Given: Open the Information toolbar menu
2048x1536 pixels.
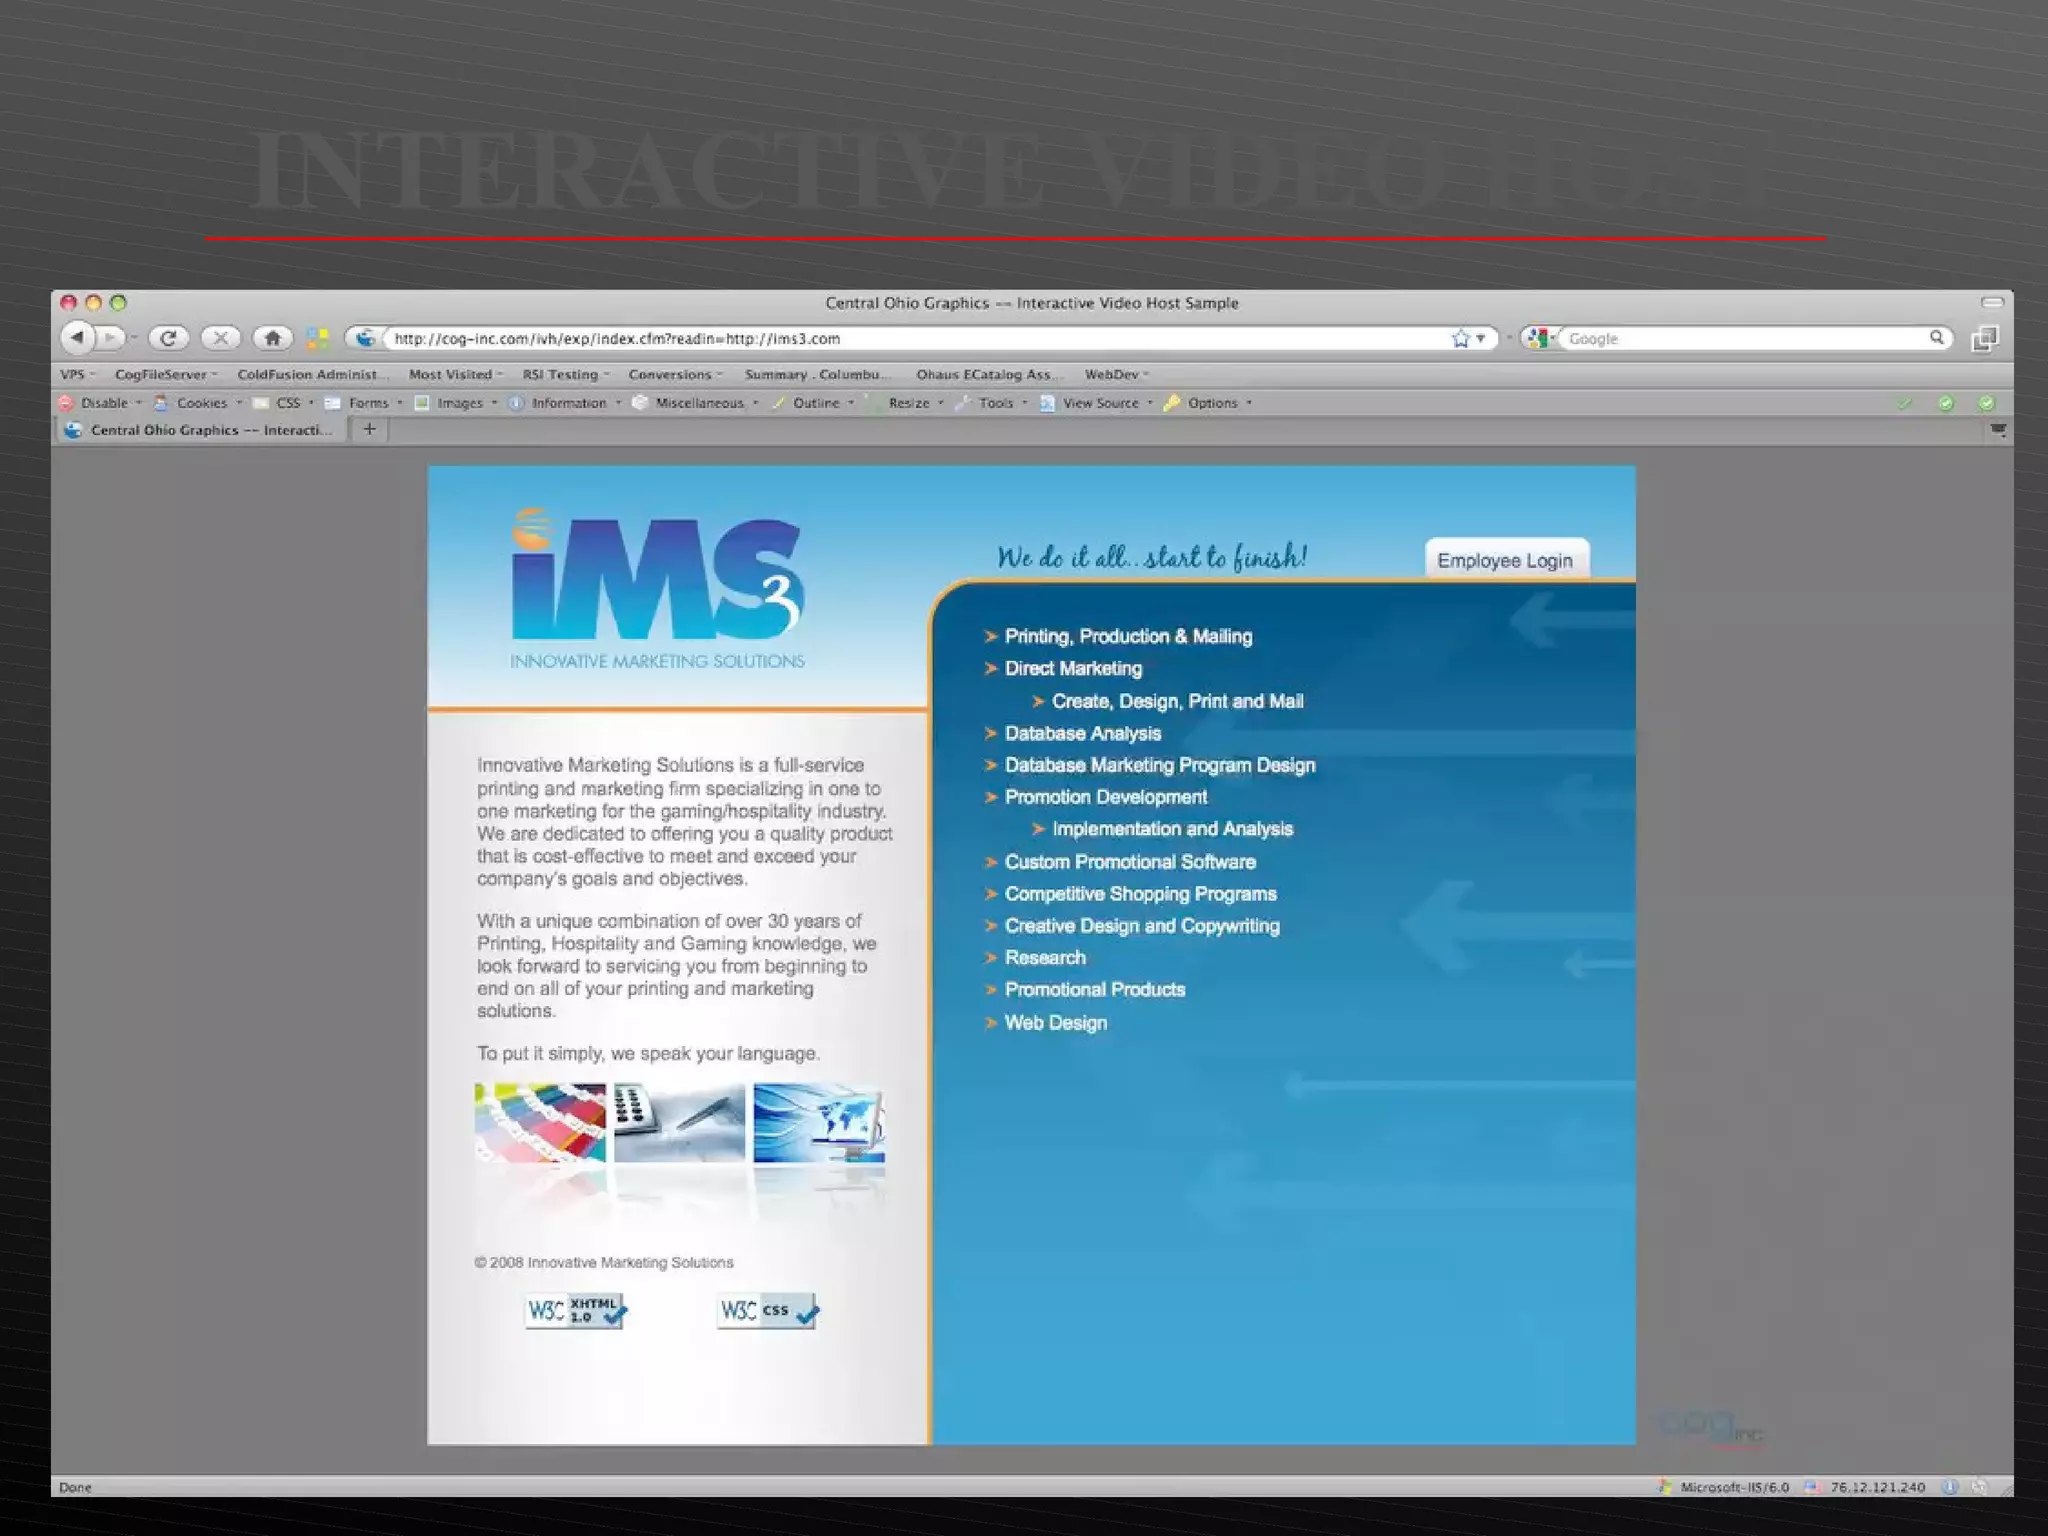Looking at the screenshot, I should [565, 403].
